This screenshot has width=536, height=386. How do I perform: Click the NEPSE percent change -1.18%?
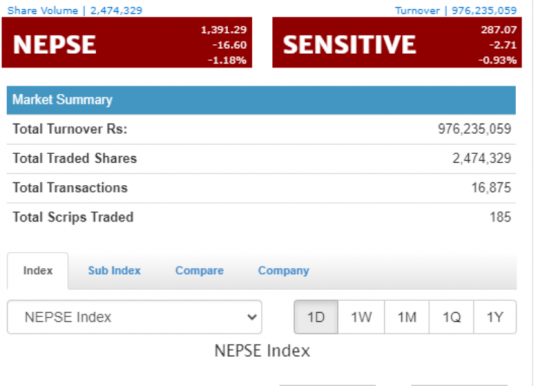(x=227, y=61)
